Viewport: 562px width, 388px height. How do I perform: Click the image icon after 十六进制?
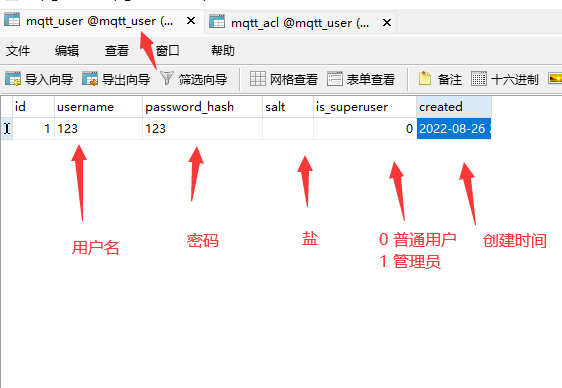[555, 78]
